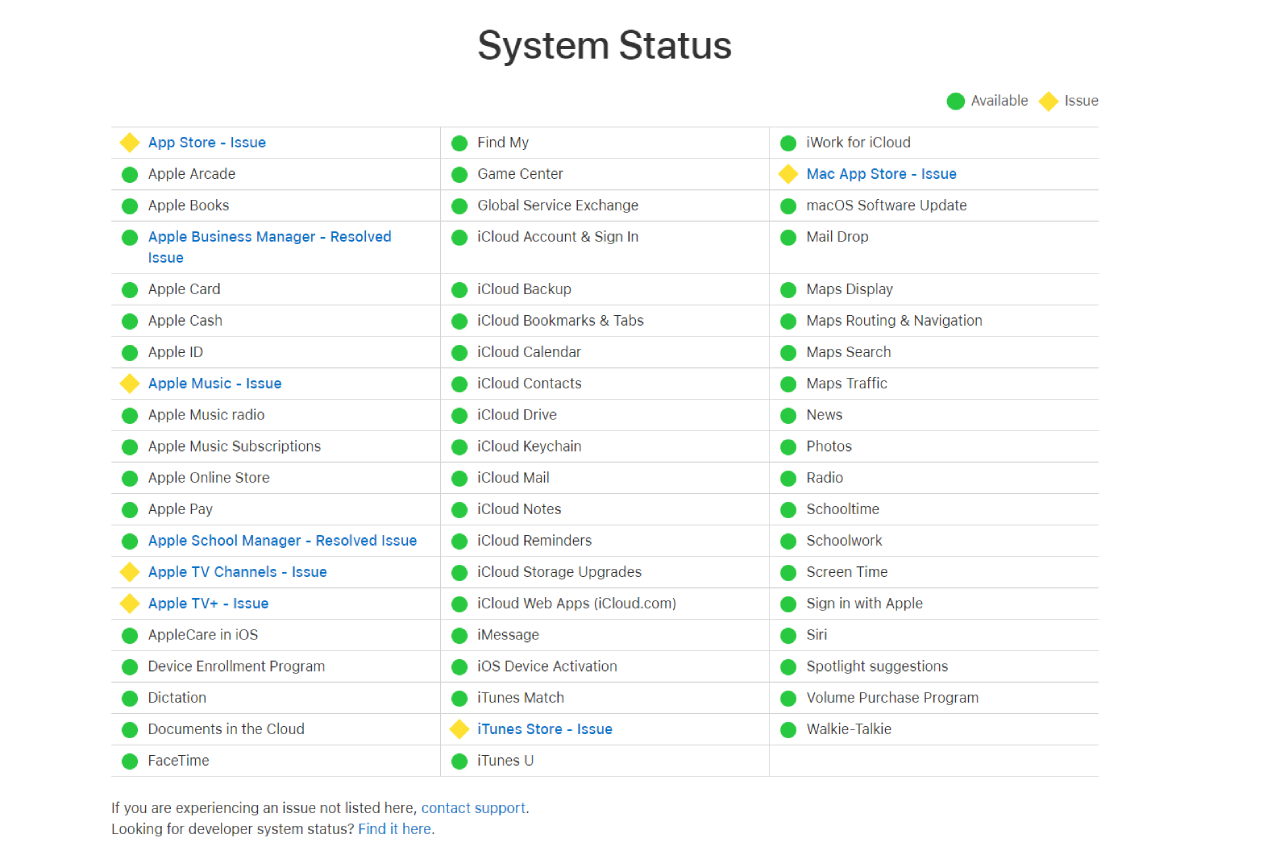Click green status dot beside News
Image resolution: width=1280 pixels, height=859 pixels.
788,415
